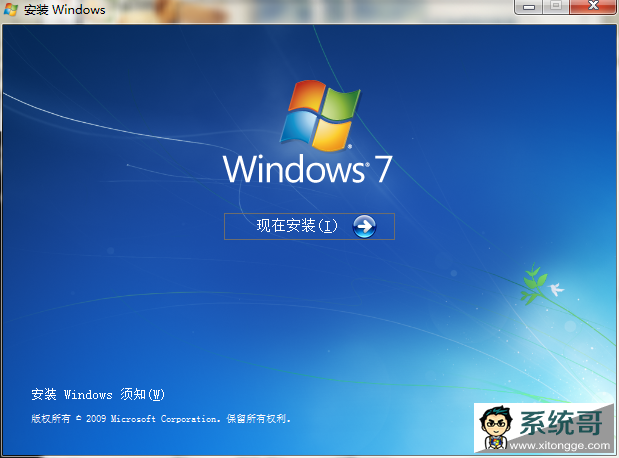Screen dimensions: 619x458
Task: Click the copyright text 版权所有 2009 Microsoft Corporation
Action: (161, 419)
